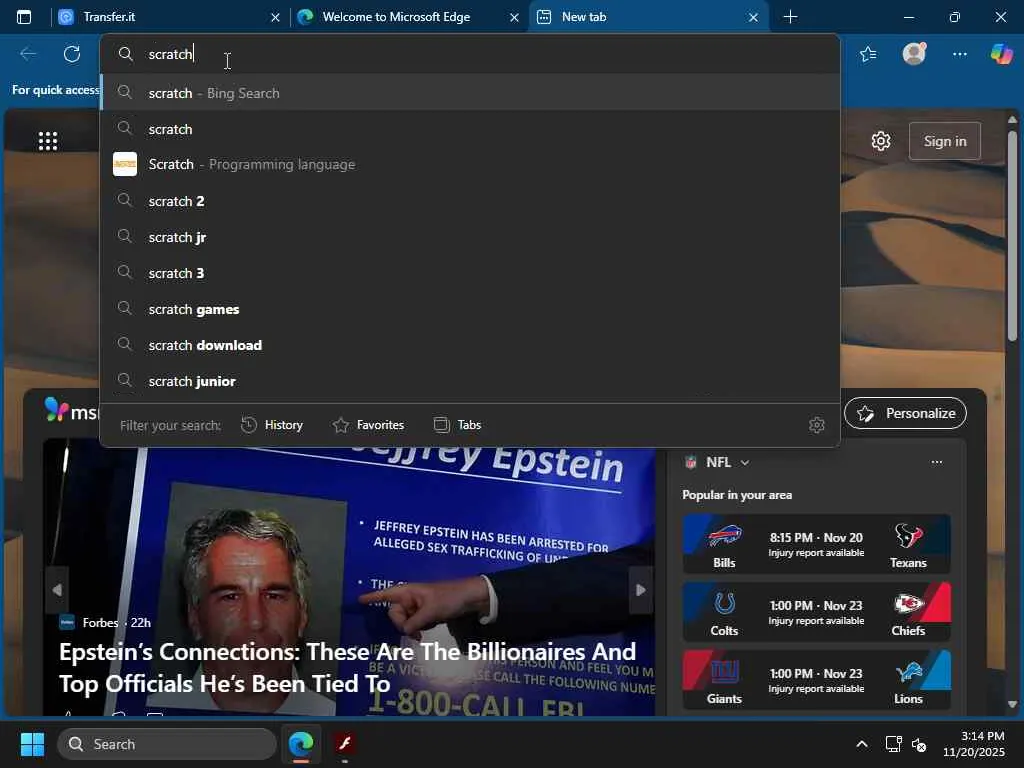Filter search by Favorites

pyautogui.click(x=368, y=425)
